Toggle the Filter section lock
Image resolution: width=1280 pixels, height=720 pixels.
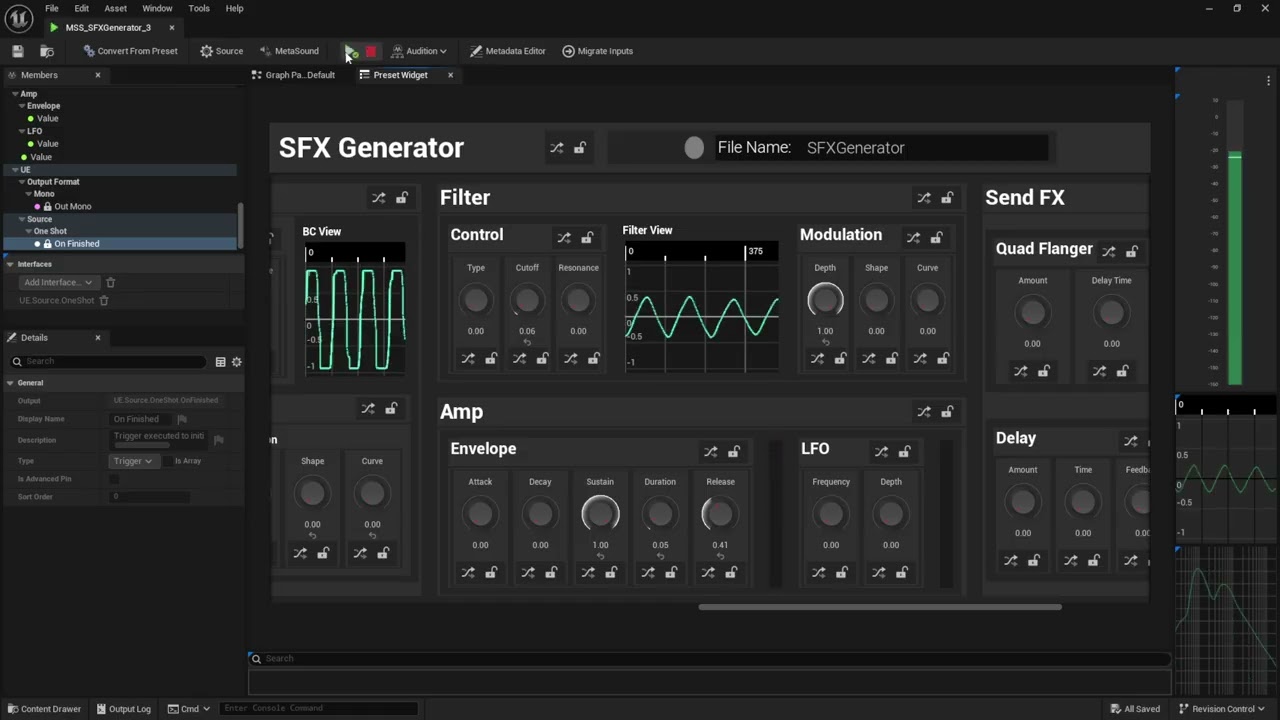point(947,198)
